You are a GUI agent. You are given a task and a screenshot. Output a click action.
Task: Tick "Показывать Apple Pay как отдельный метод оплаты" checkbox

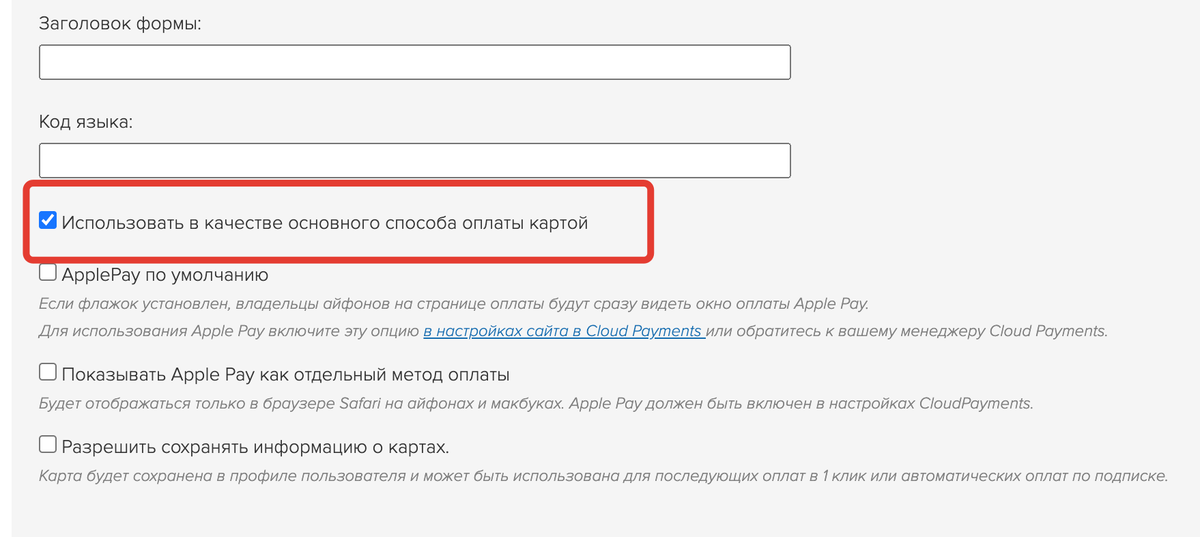coord(47,373)
